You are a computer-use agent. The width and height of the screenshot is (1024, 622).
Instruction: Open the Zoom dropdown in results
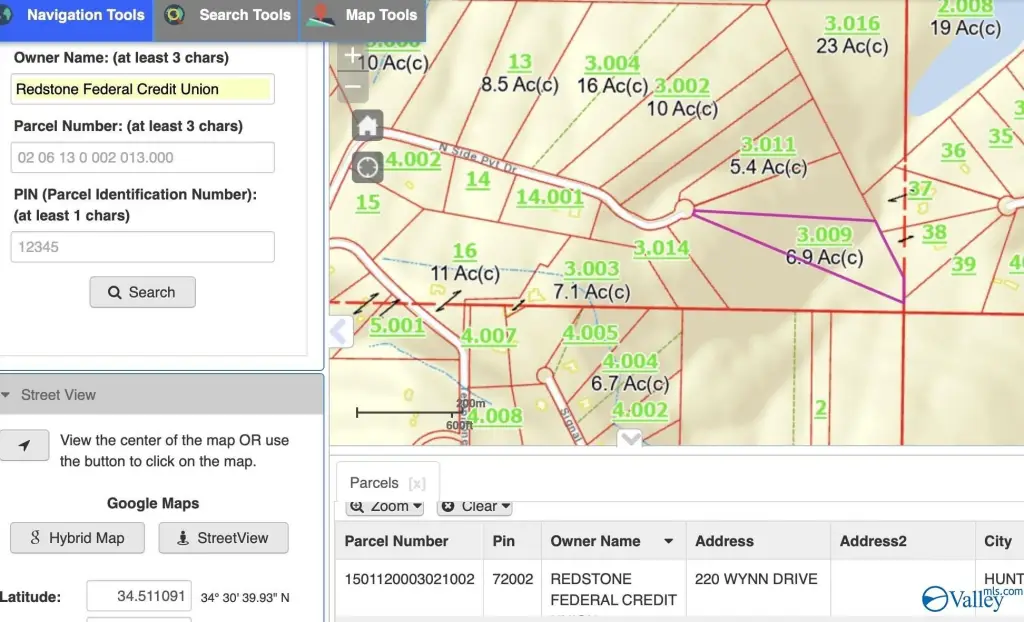pyautogui.click(x=385, y=506)
